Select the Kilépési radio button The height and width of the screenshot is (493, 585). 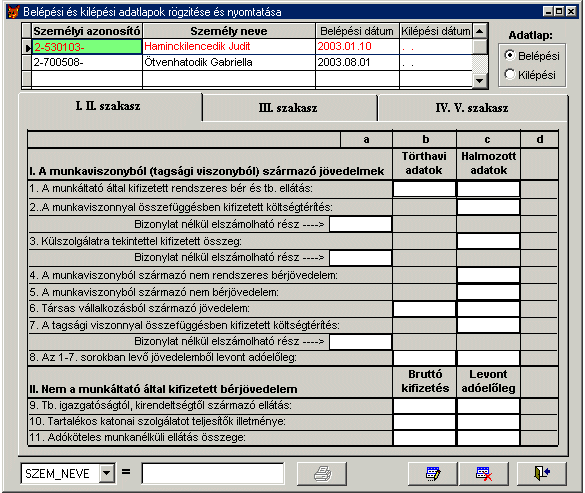509,74
